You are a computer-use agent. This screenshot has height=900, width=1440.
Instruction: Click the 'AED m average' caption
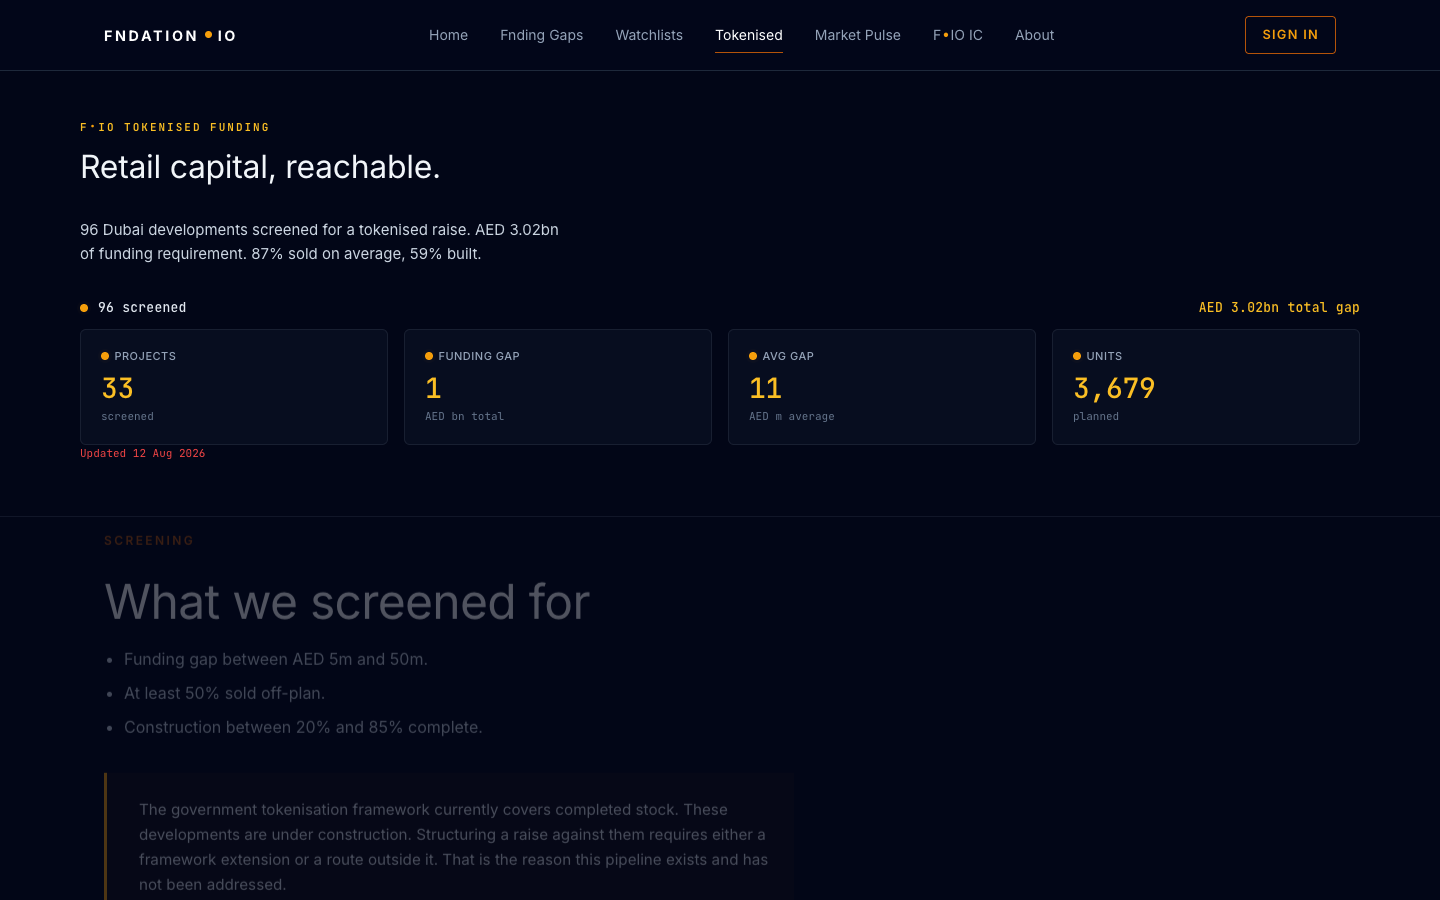792,416
